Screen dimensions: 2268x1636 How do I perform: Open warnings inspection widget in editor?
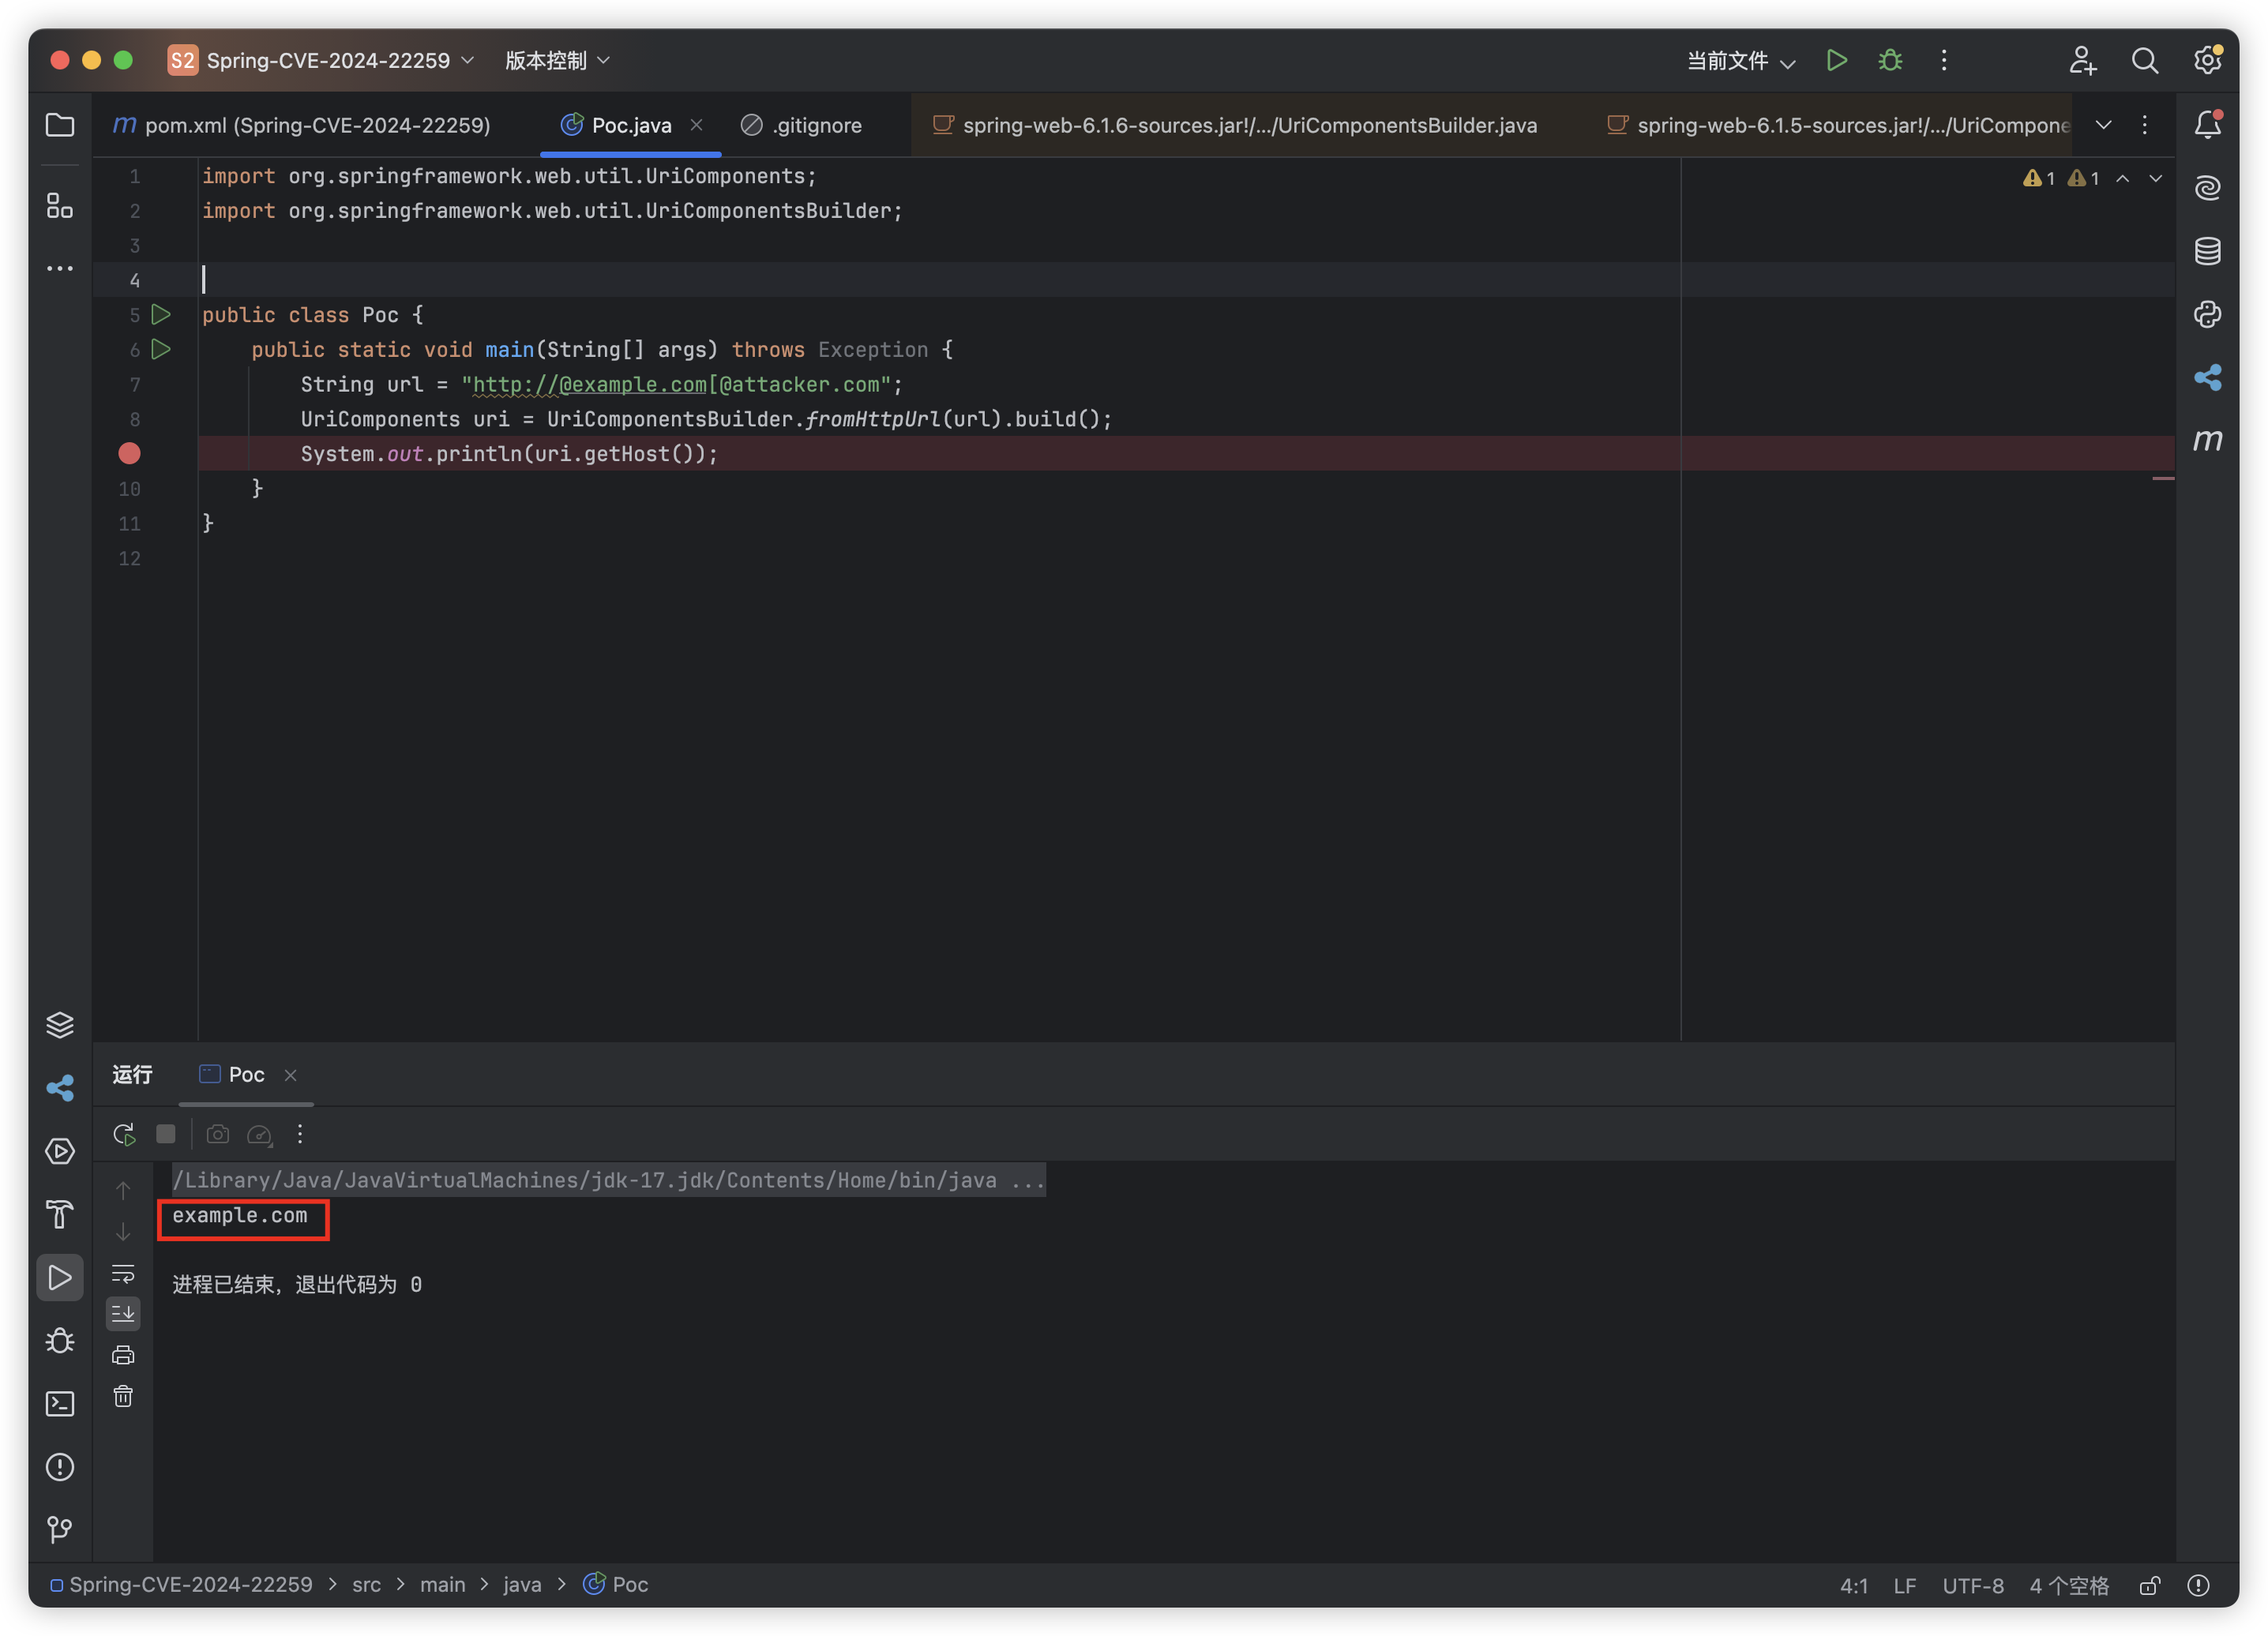tap(2060, 178)
